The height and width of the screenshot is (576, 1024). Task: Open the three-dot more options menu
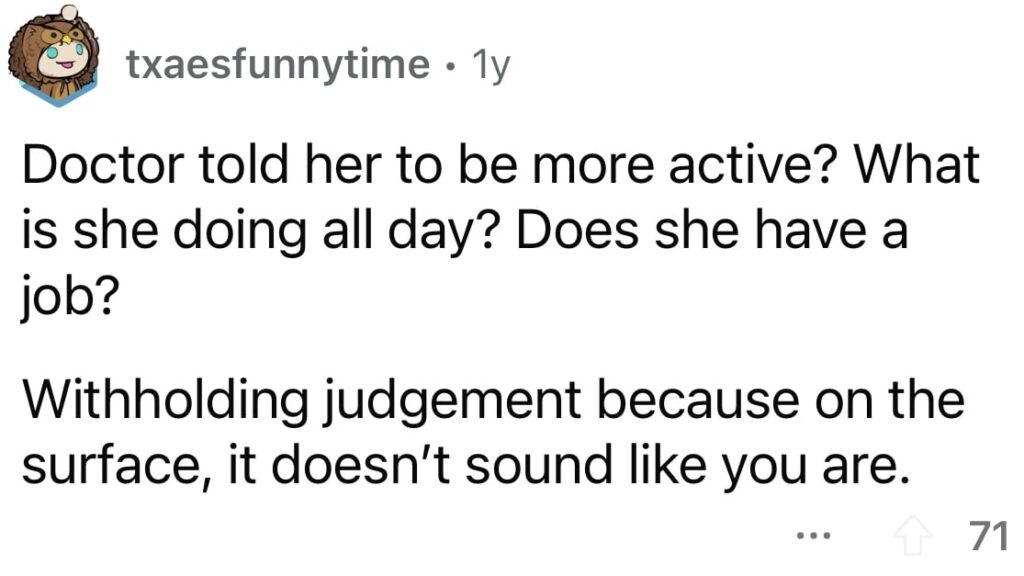[814, 537]
